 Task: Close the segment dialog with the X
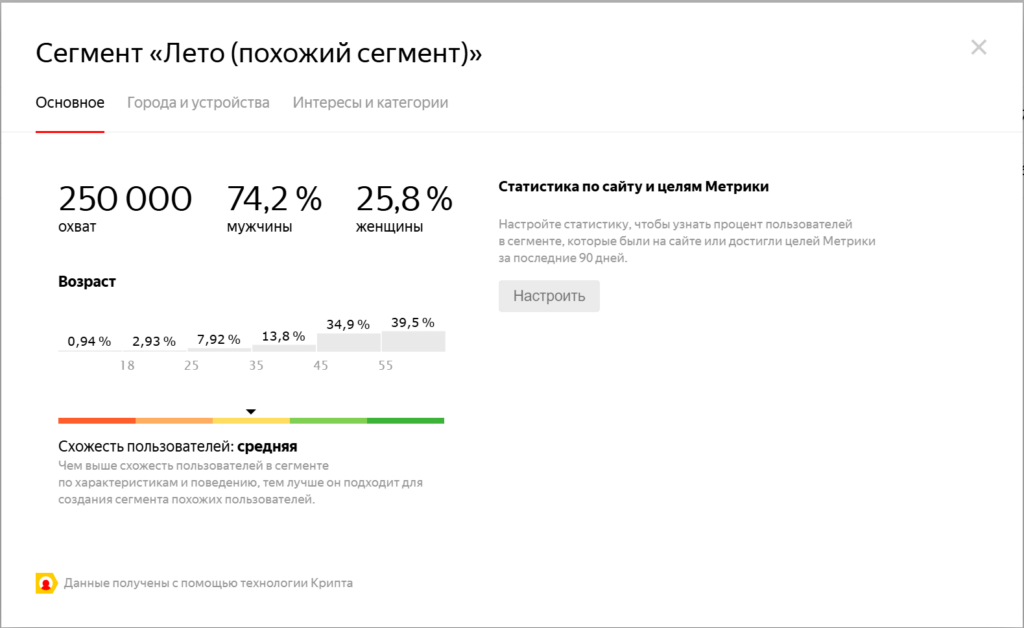[978, 47]
